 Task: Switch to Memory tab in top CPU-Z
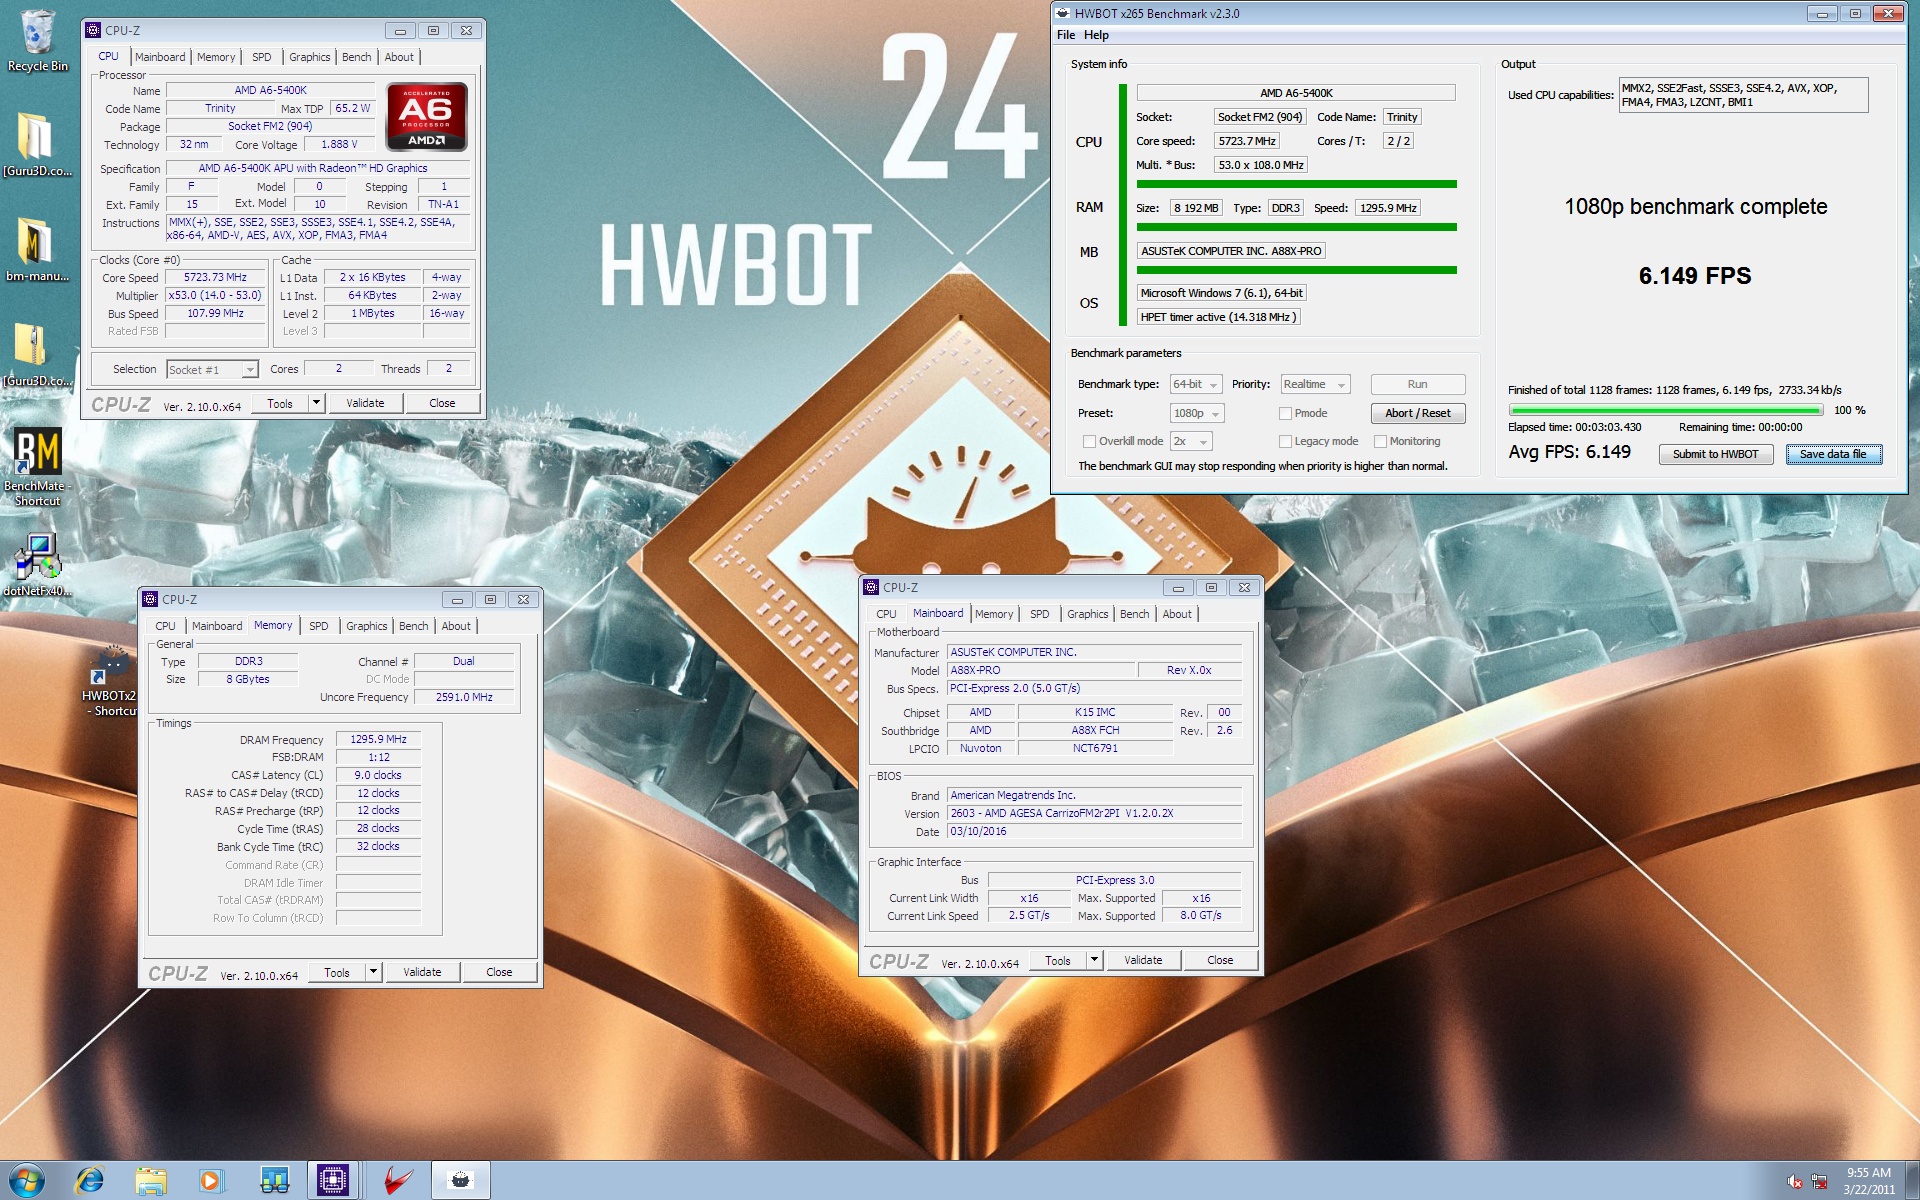pyautogui.click(x=216, y=57)
